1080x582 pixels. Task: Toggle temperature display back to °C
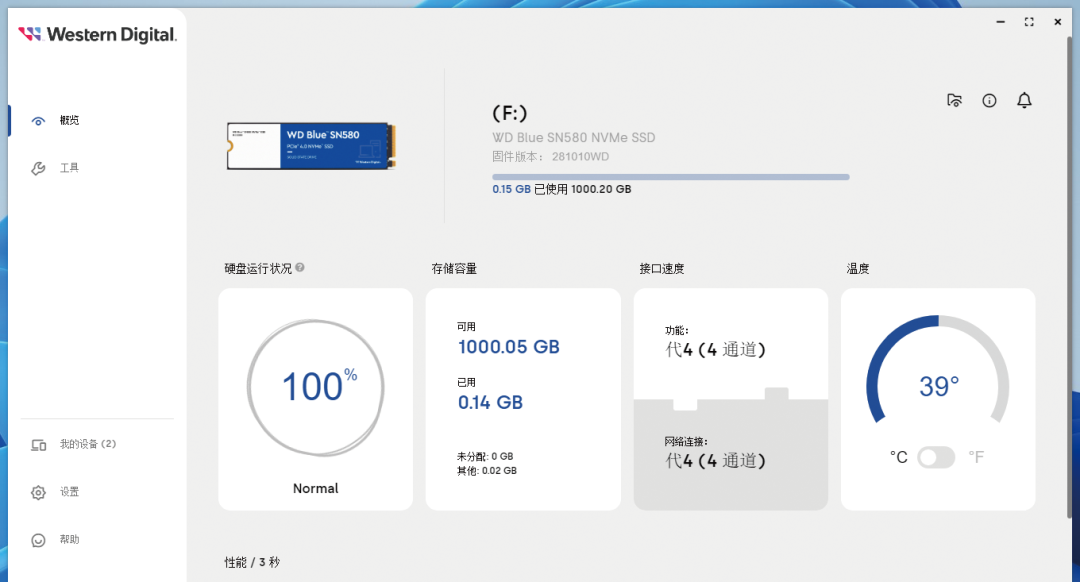[x=899, y=457]
